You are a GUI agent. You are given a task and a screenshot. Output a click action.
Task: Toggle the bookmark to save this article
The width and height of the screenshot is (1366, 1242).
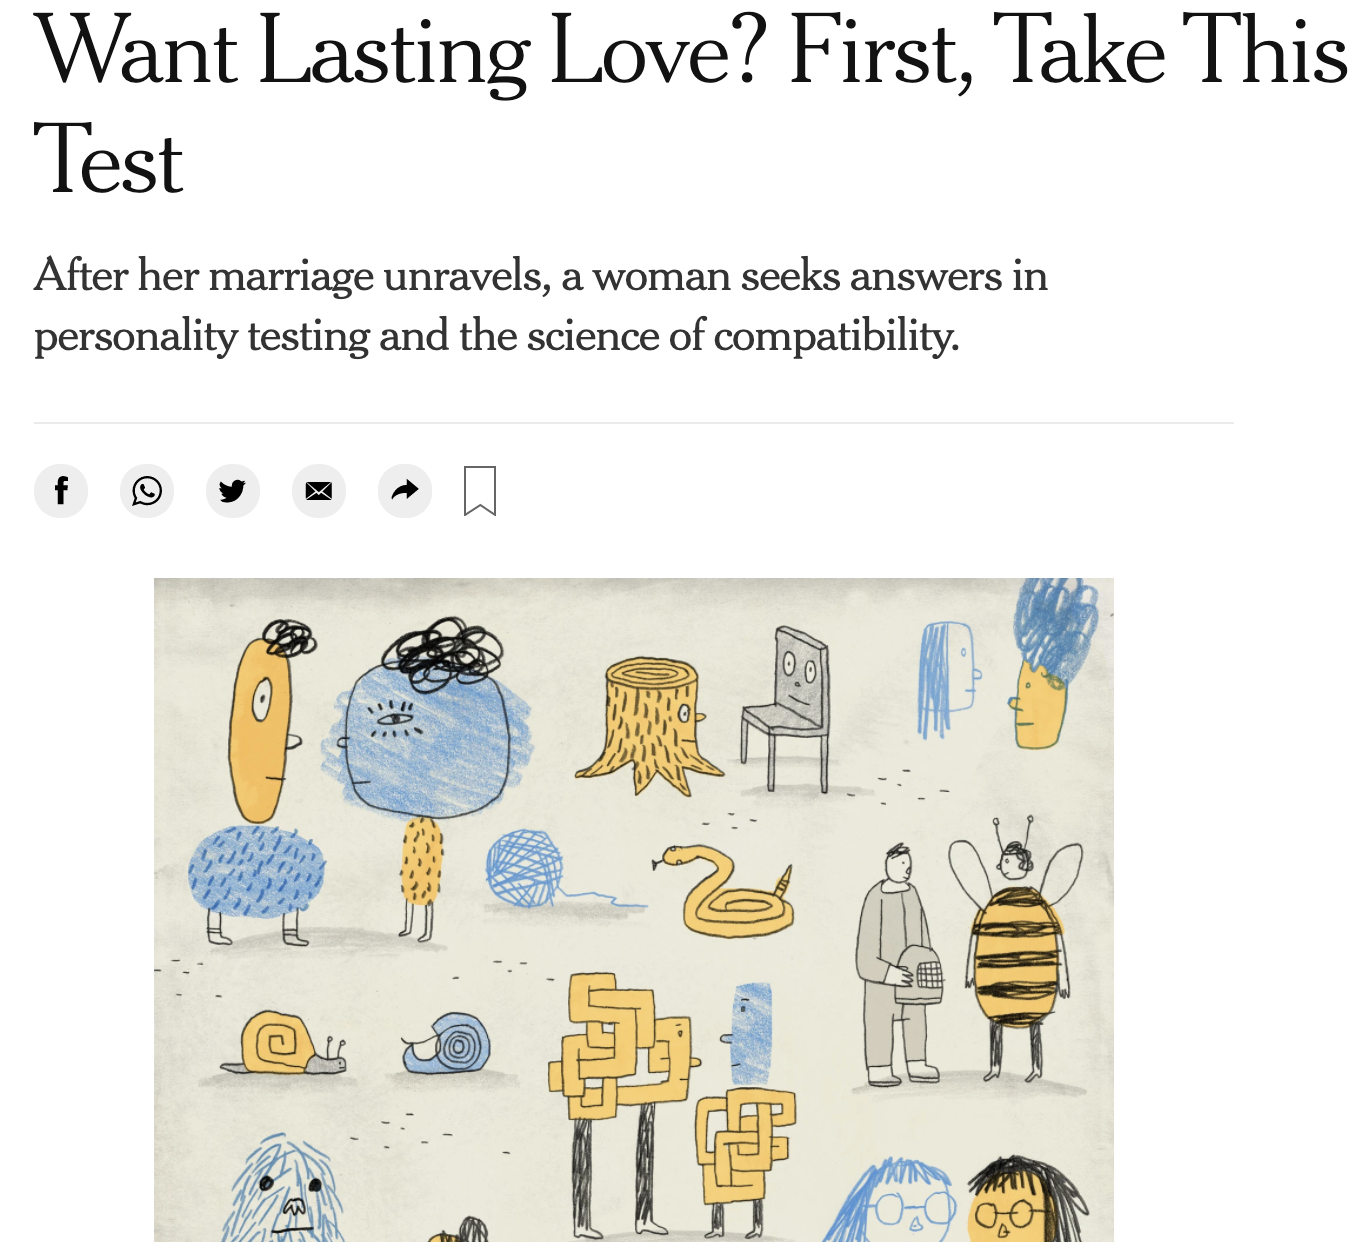480,491
